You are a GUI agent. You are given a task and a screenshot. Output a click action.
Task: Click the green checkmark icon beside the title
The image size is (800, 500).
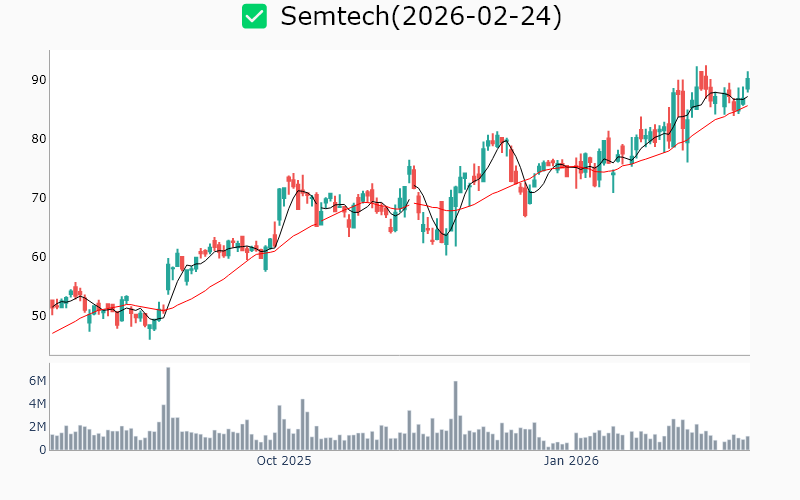click(255, 16)
